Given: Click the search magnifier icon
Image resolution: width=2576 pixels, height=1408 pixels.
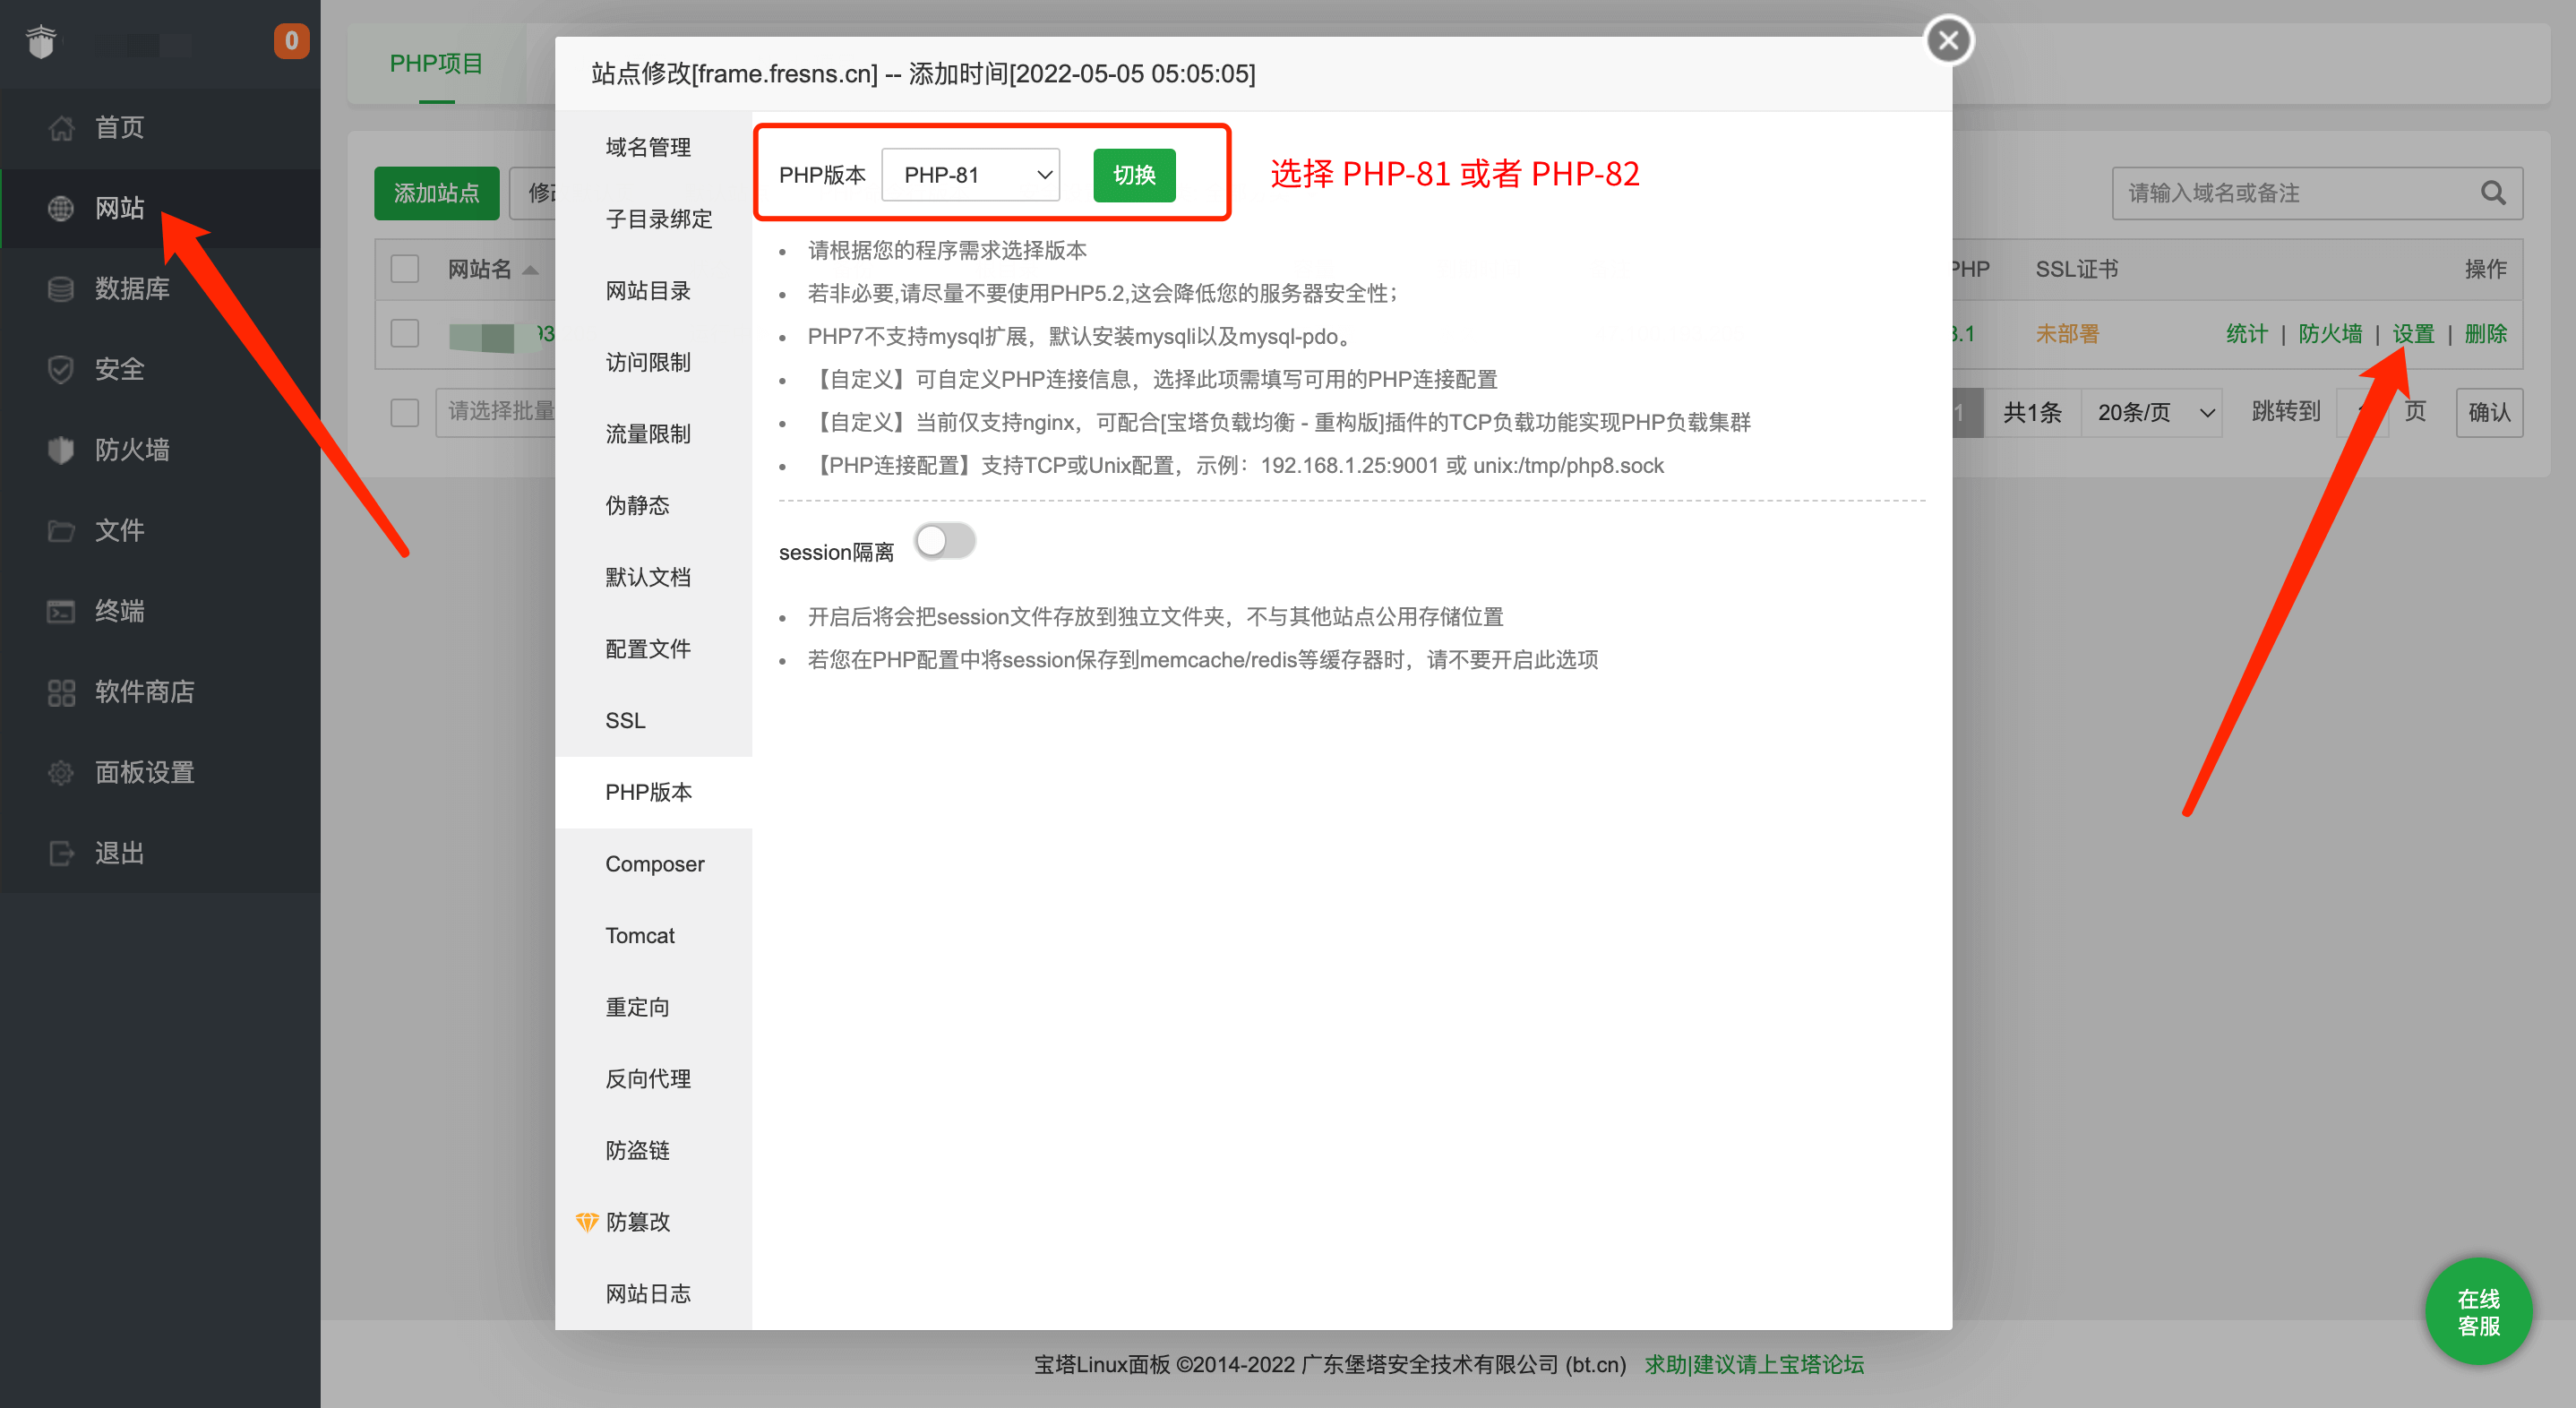Looking at the screenshot, I should pos(2493,193).
